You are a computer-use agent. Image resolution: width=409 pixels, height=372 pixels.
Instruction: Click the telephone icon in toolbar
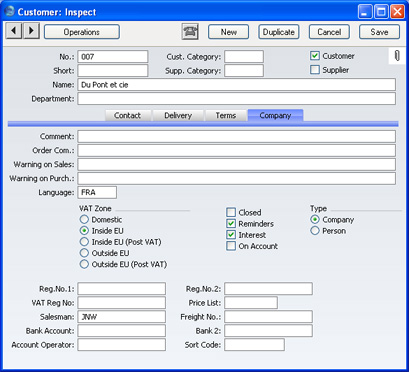pos(190,32)
